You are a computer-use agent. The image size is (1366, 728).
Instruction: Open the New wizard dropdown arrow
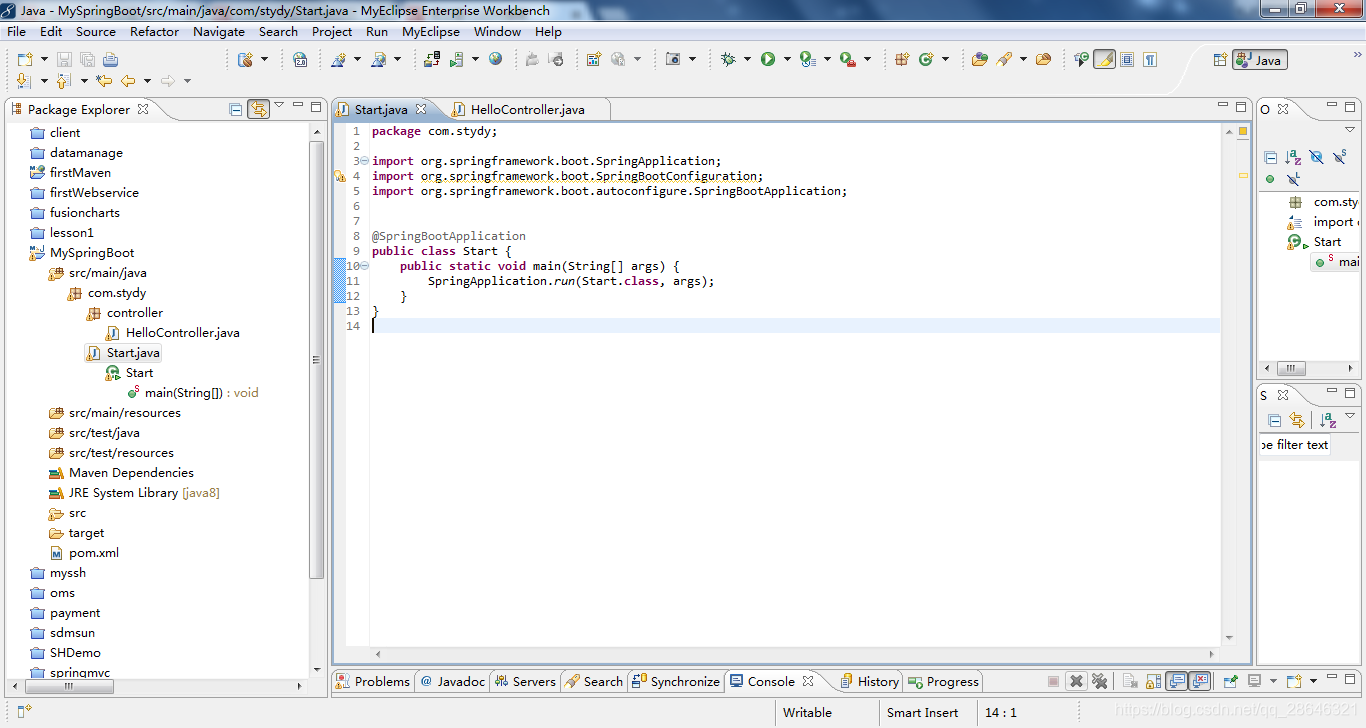tap(44, 60)
